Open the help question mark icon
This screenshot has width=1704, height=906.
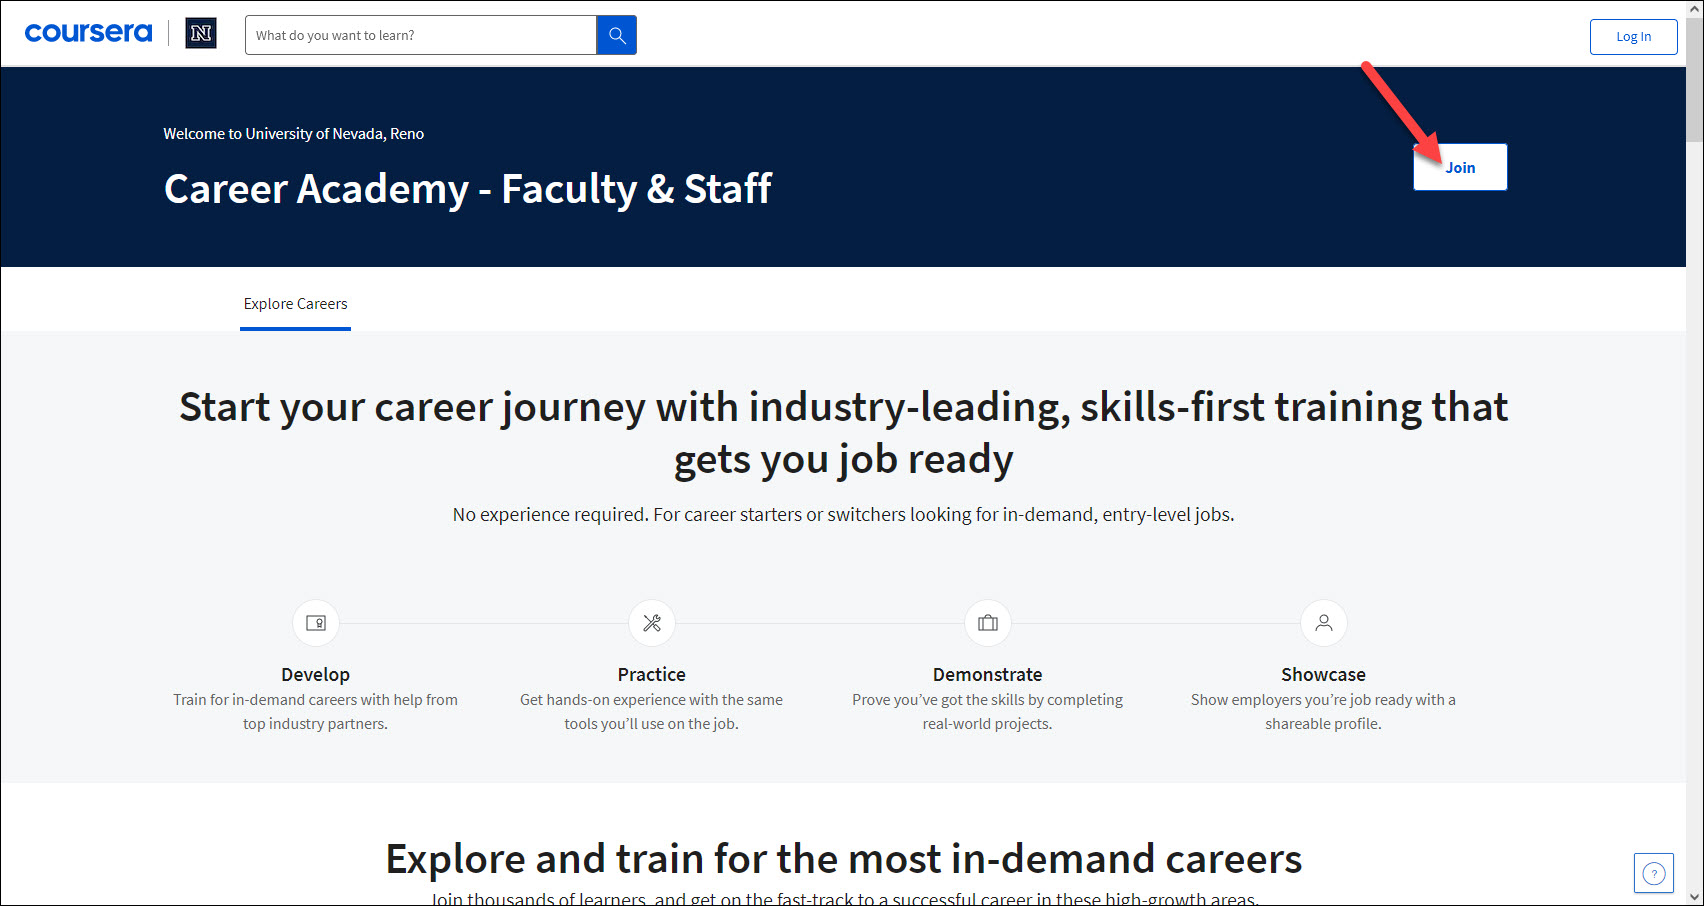[x=1653, y=873]
